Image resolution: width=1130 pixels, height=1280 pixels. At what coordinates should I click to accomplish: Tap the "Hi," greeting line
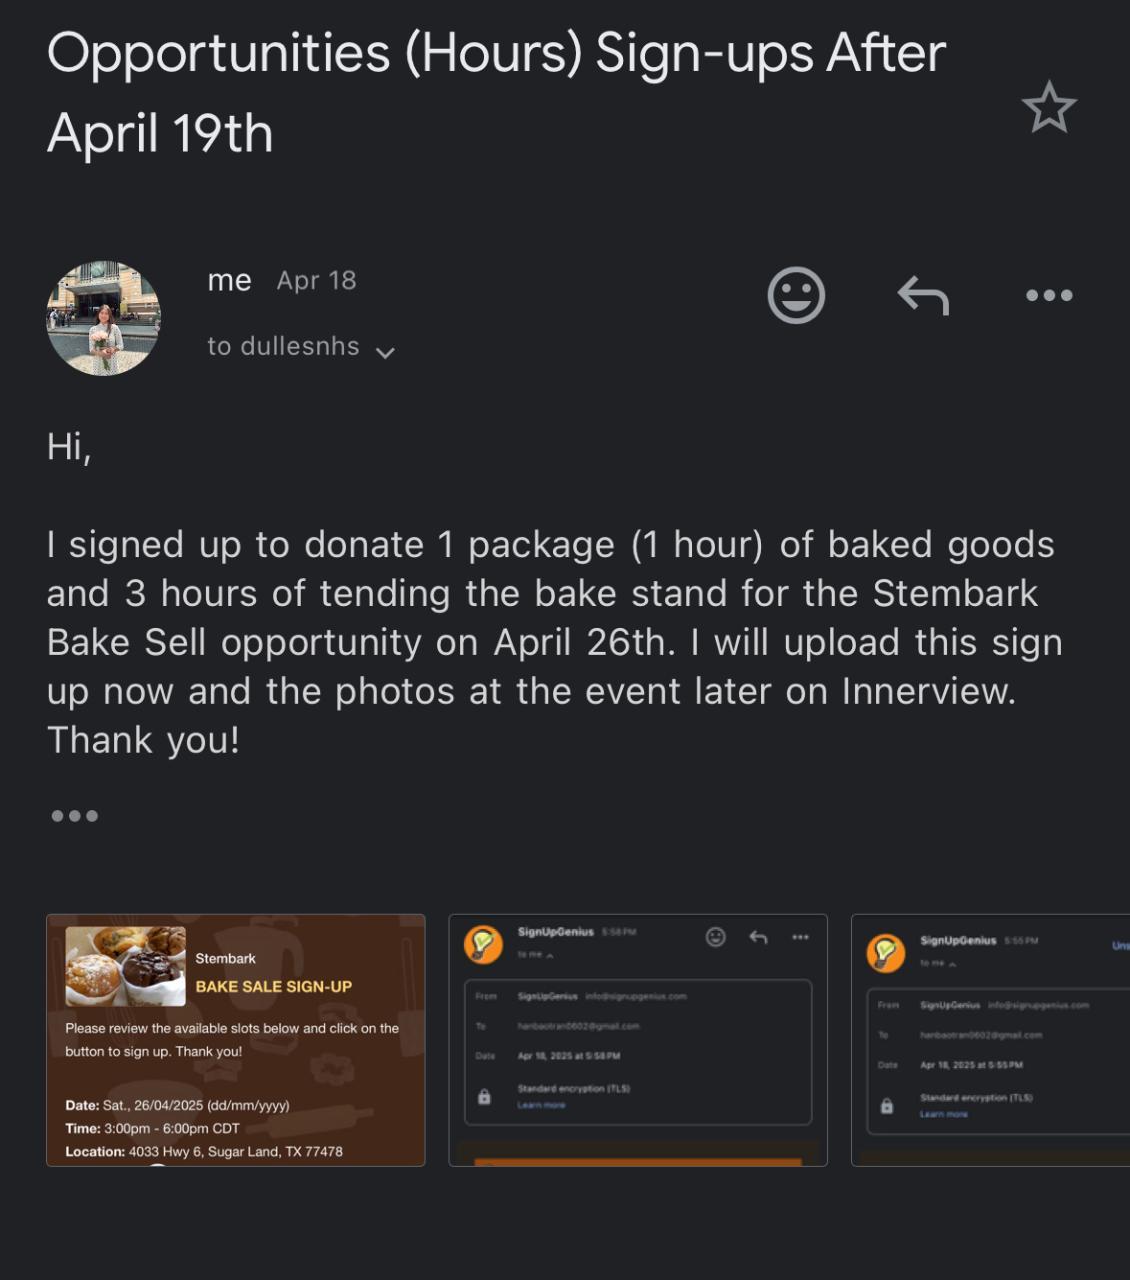point(69,446)
